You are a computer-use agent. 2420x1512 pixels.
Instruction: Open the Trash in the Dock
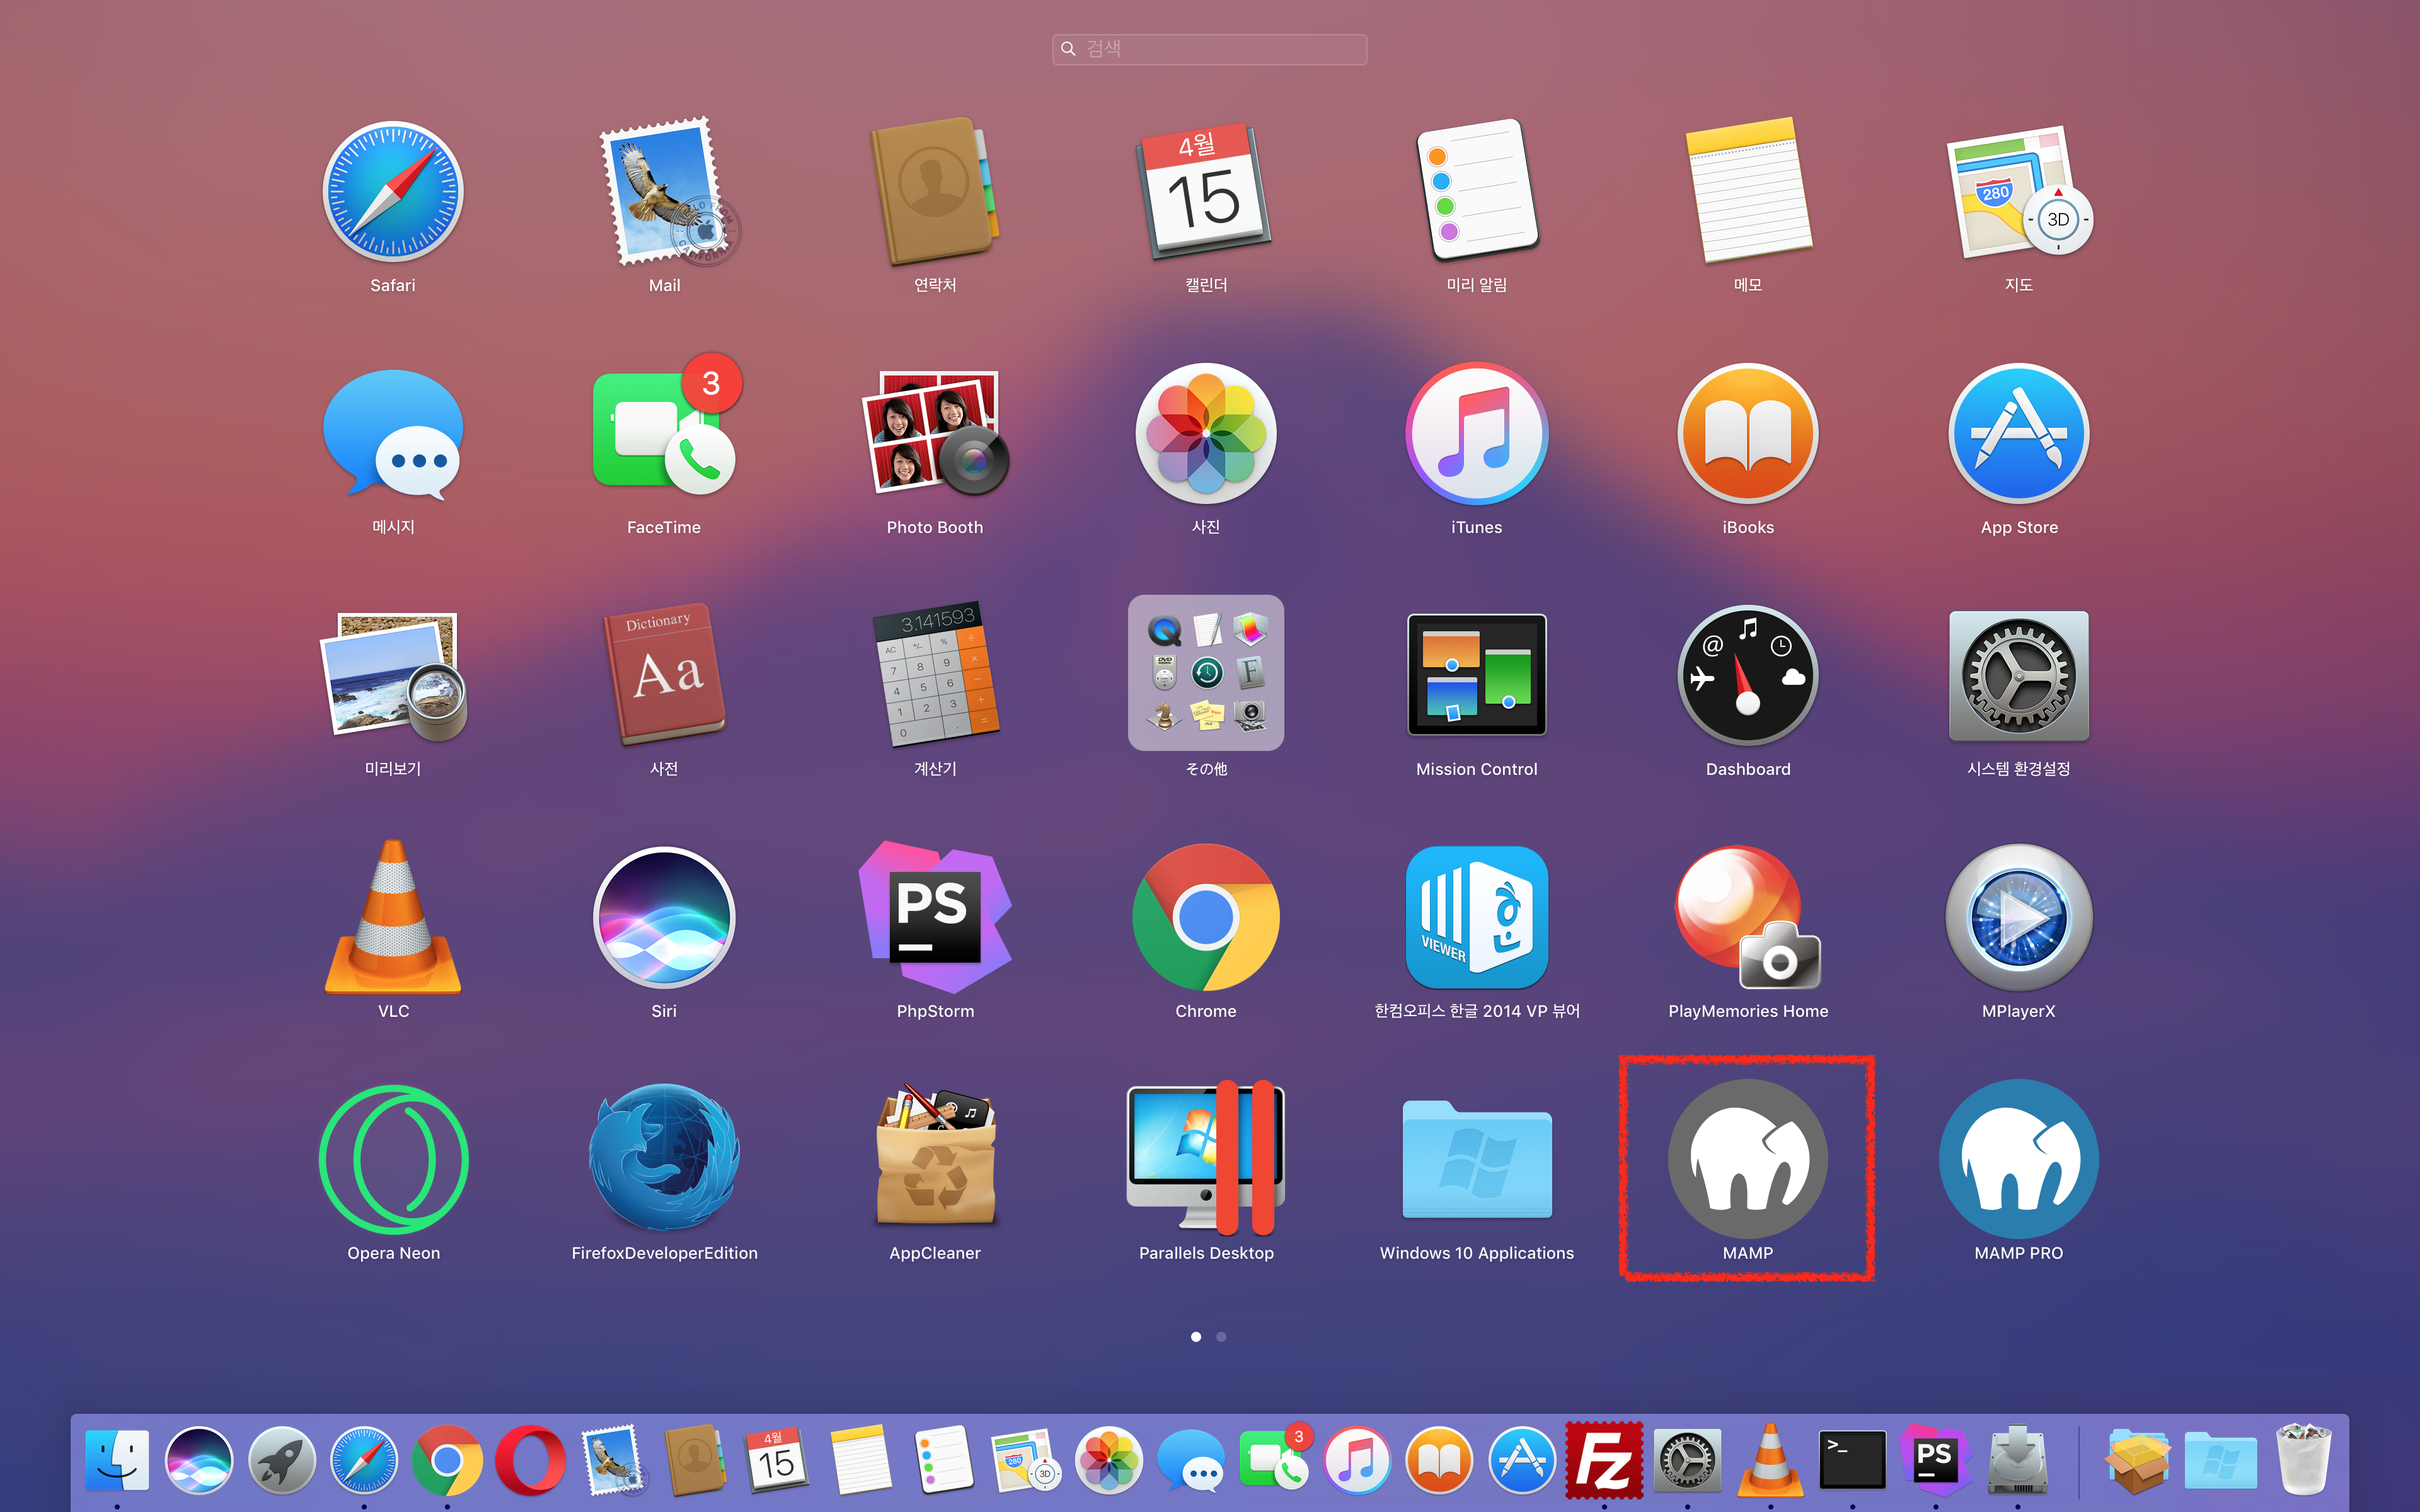pos(2303,1460)
